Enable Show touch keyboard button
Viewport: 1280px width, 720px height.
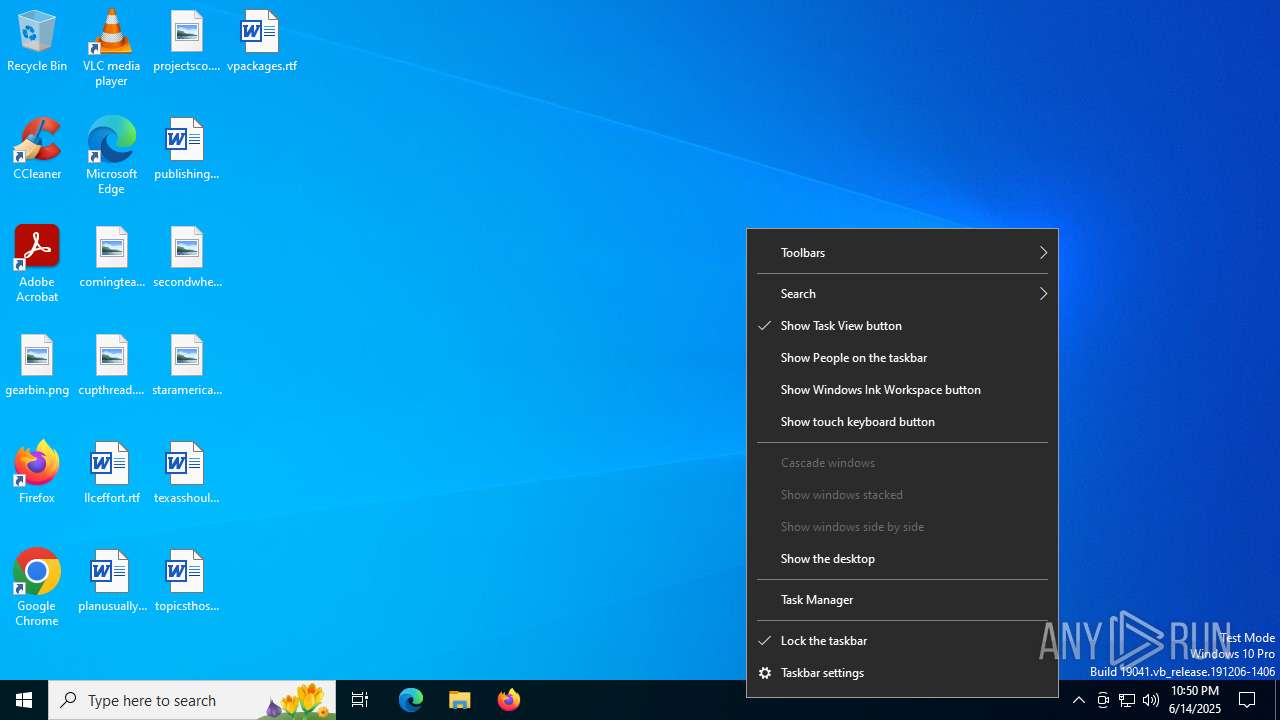pos(902,422)
